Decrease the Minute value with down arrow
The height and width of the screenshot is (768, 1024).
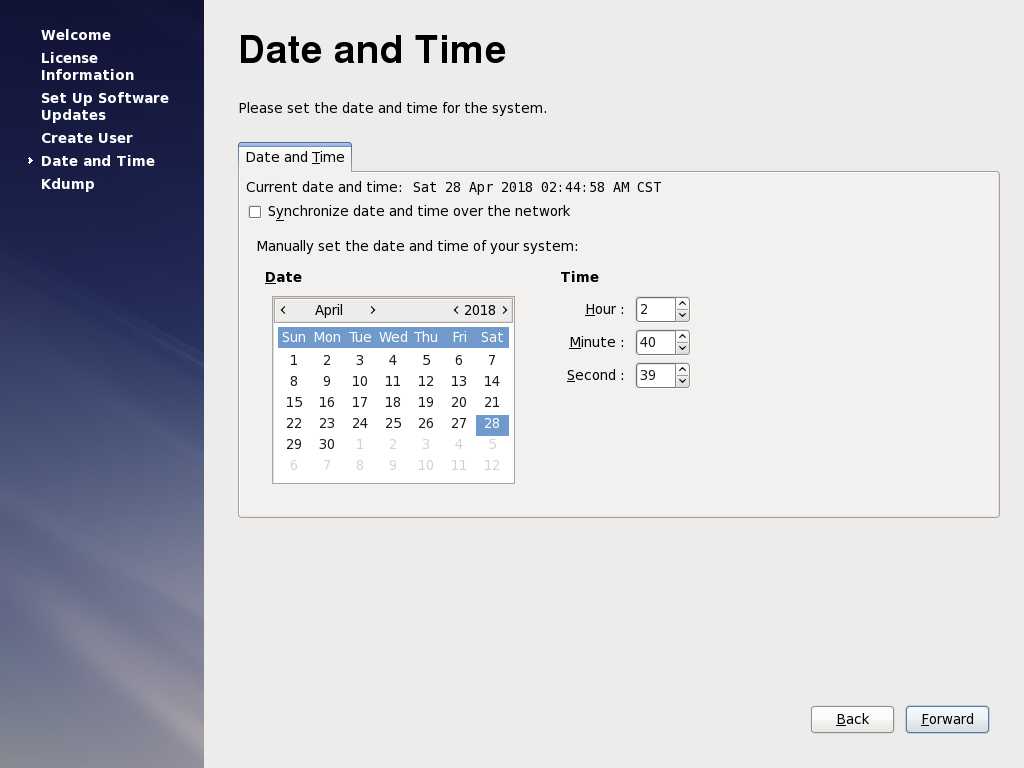682,347
